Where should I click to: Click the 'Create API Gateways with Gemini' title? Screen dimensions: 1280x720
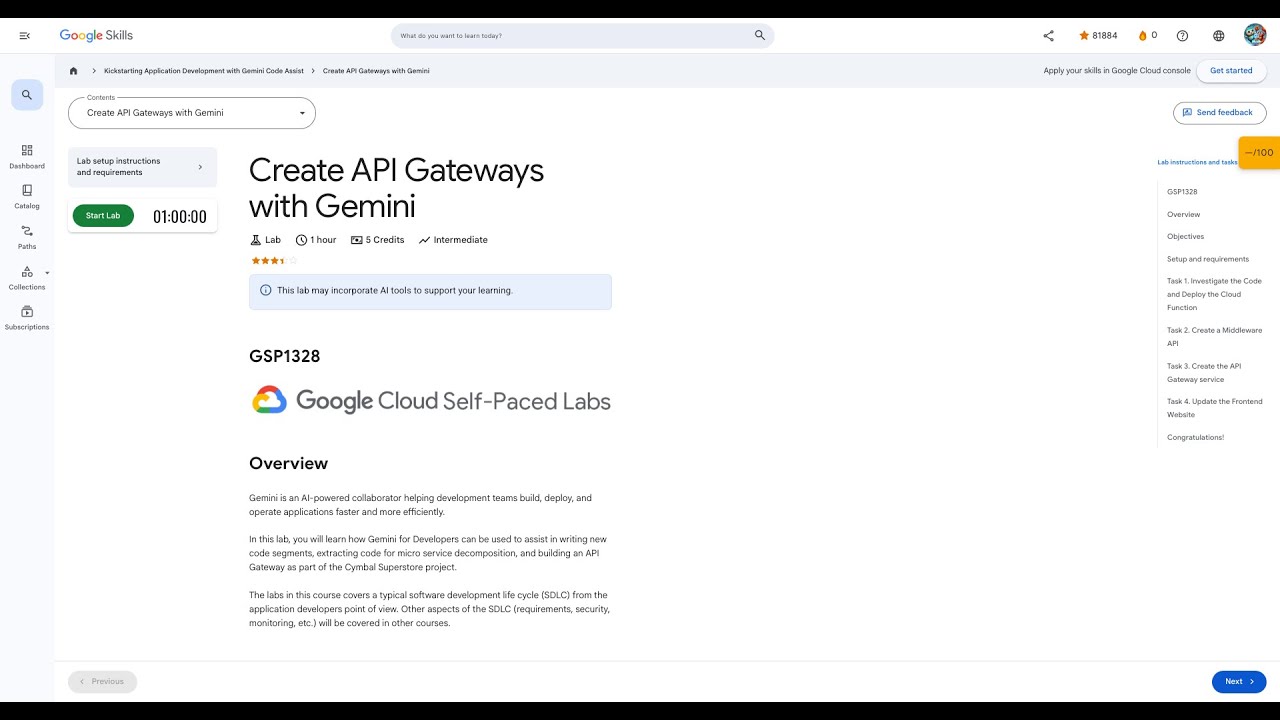(396, 188)
